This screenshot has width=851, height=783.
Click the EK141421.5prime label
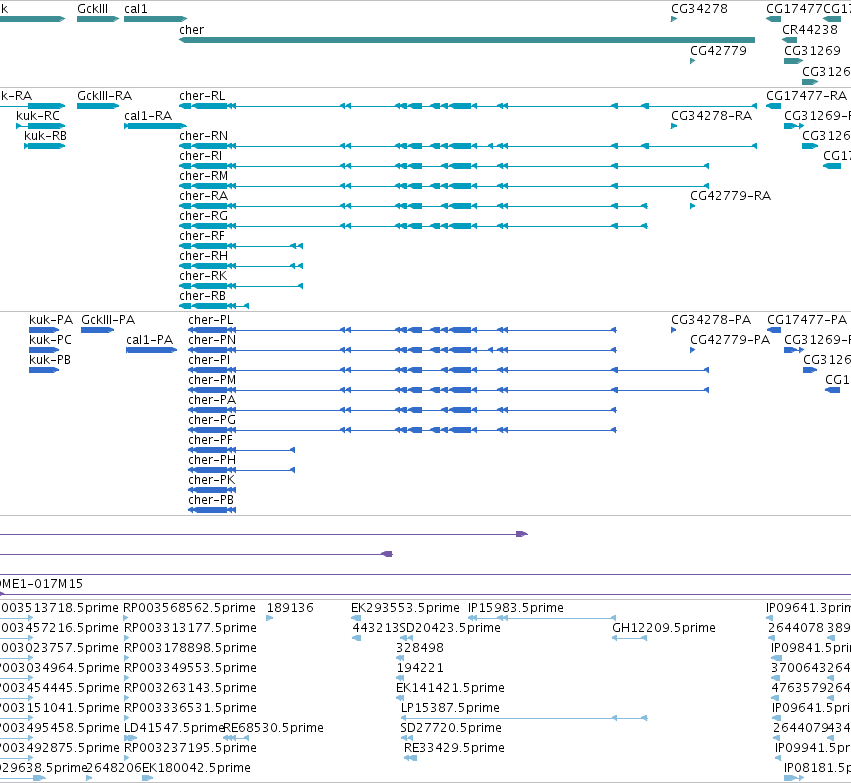(450, 688)
